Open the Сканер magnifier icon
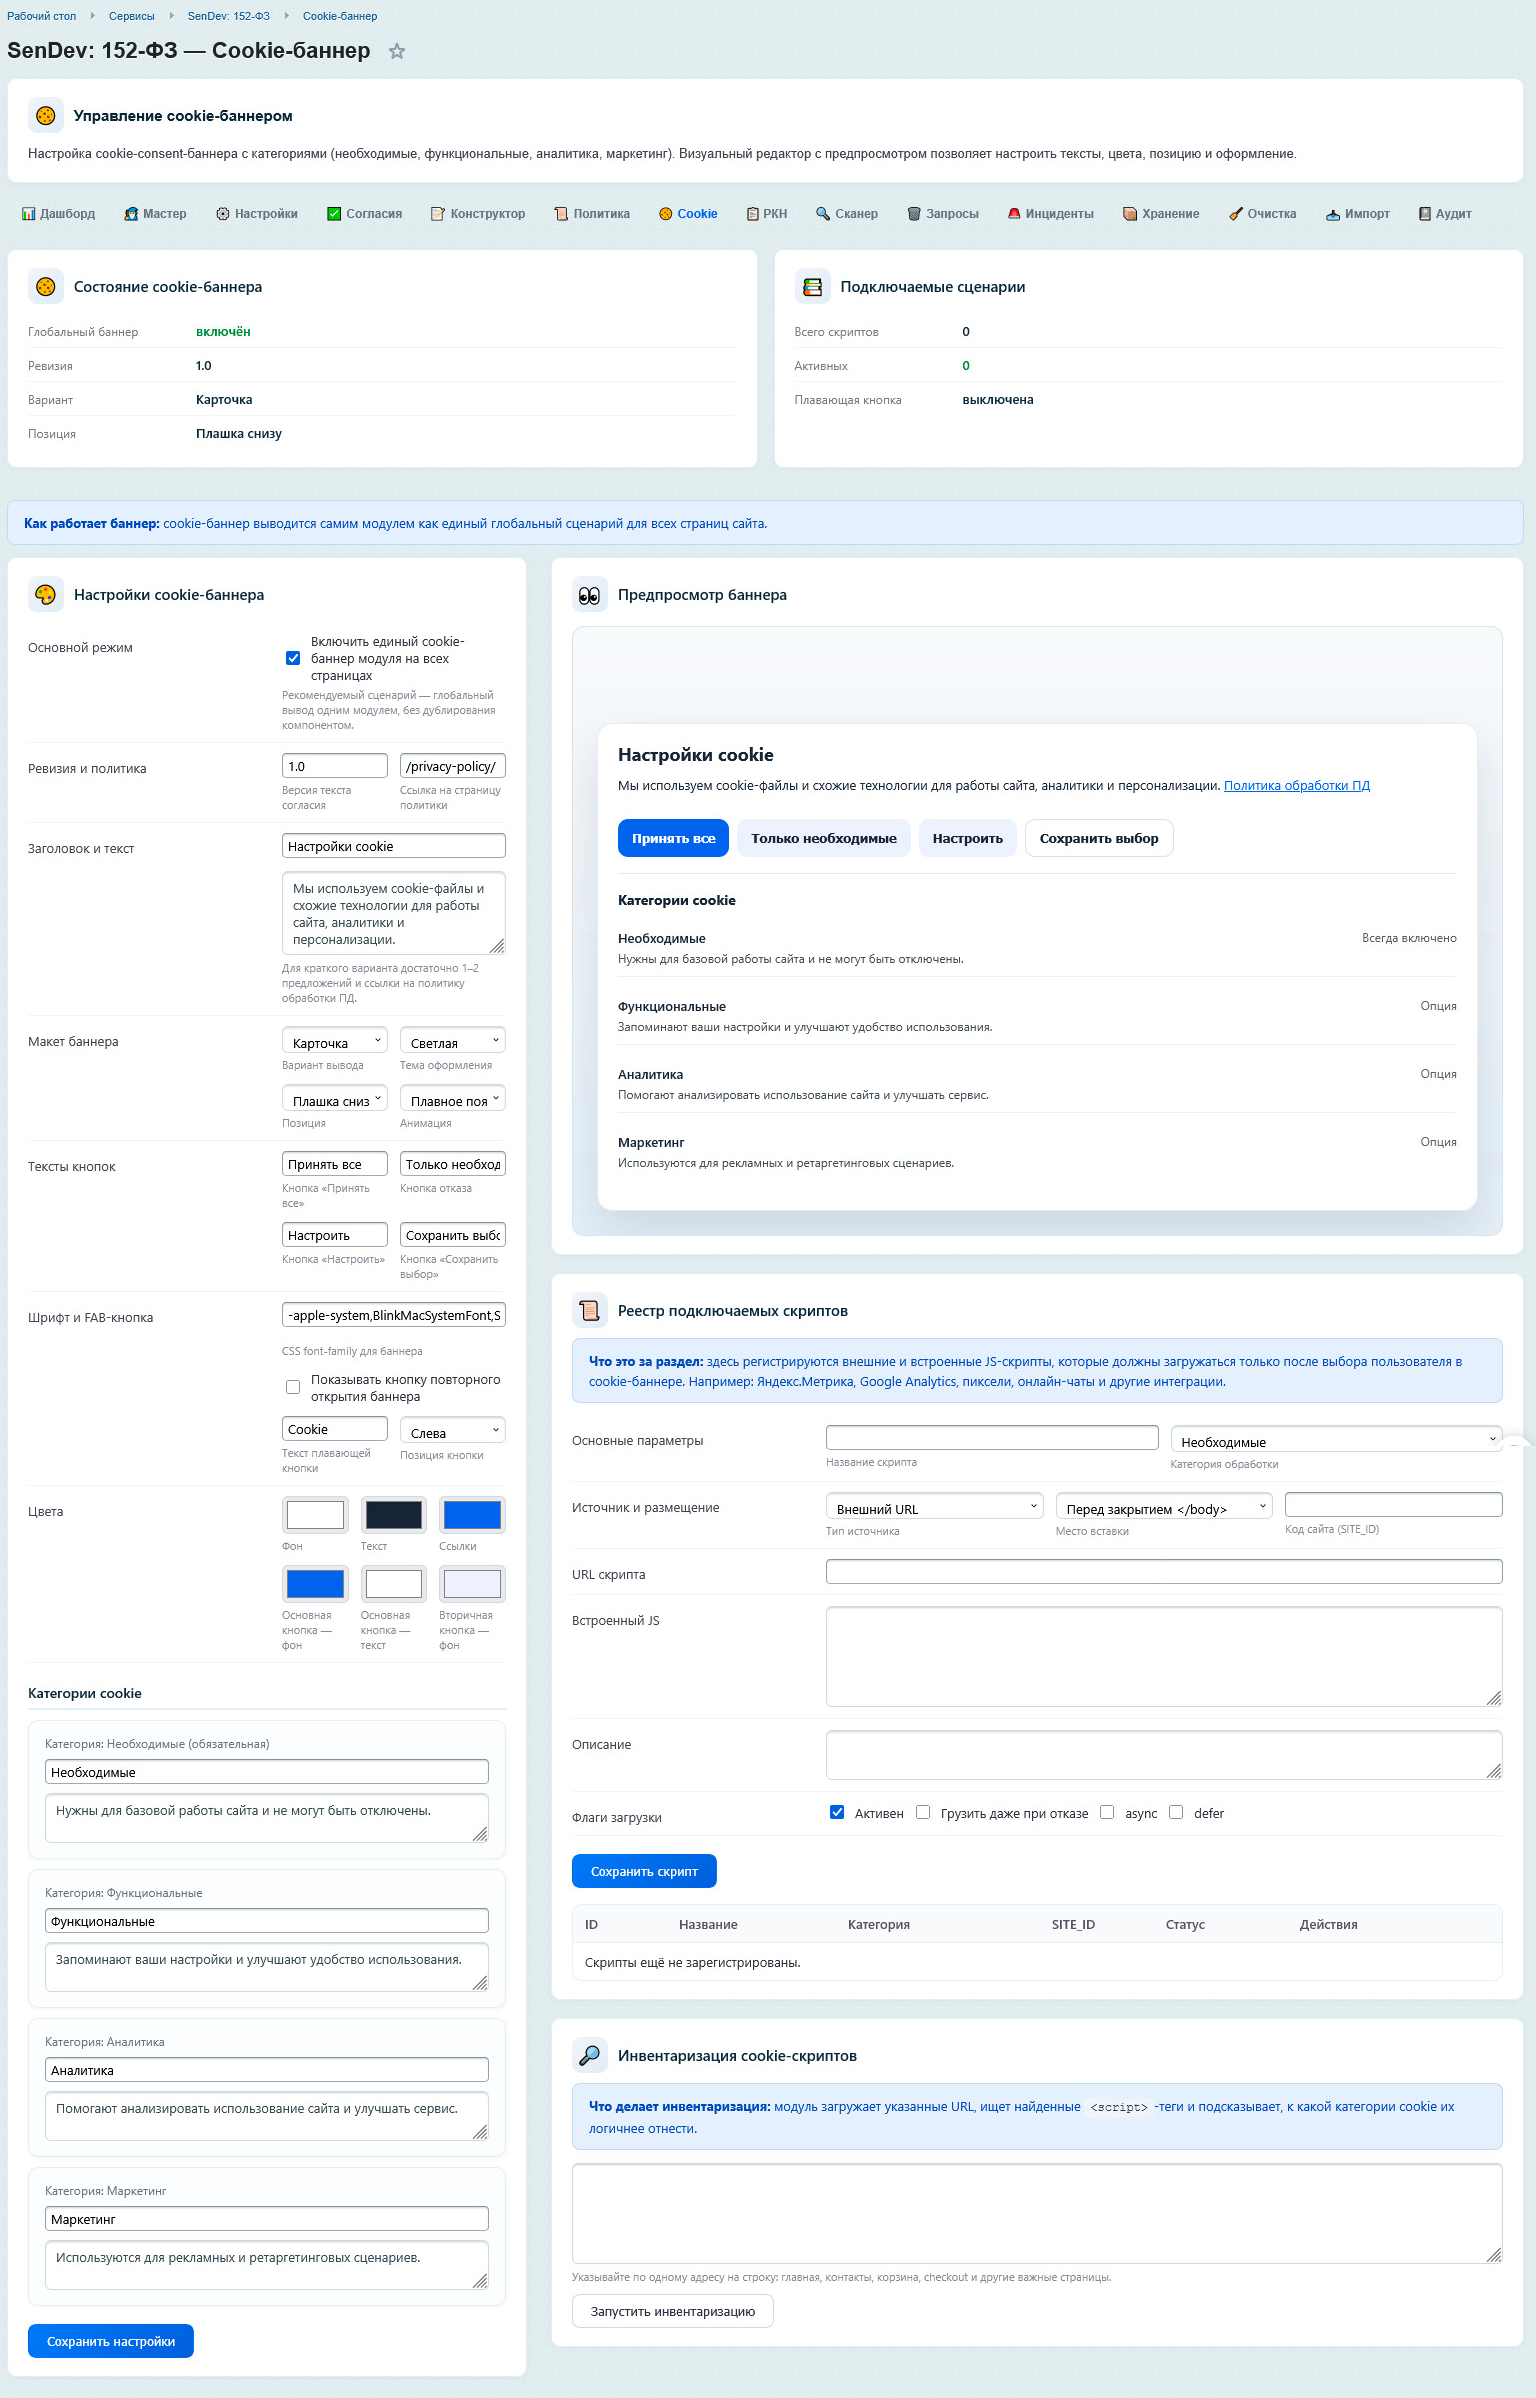Viewport: 1536px width, 2398px height. [823, 214]
